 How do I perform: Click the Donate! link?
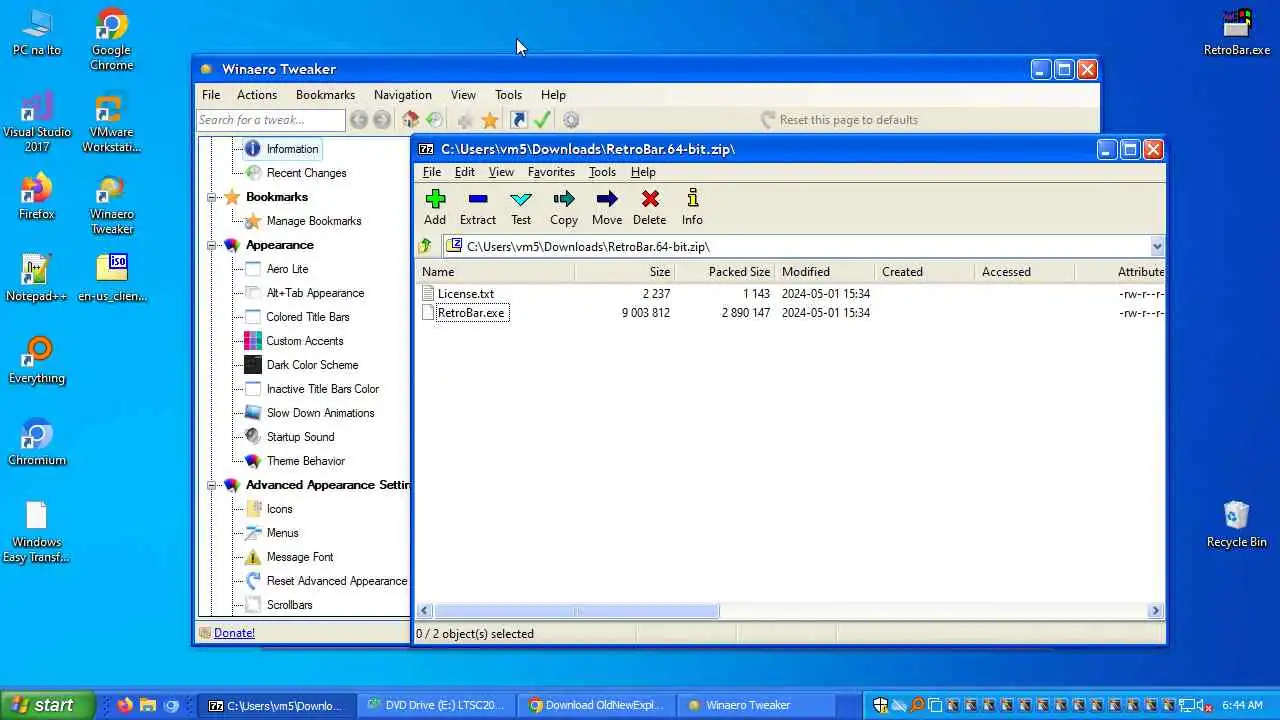coord(234,633)
